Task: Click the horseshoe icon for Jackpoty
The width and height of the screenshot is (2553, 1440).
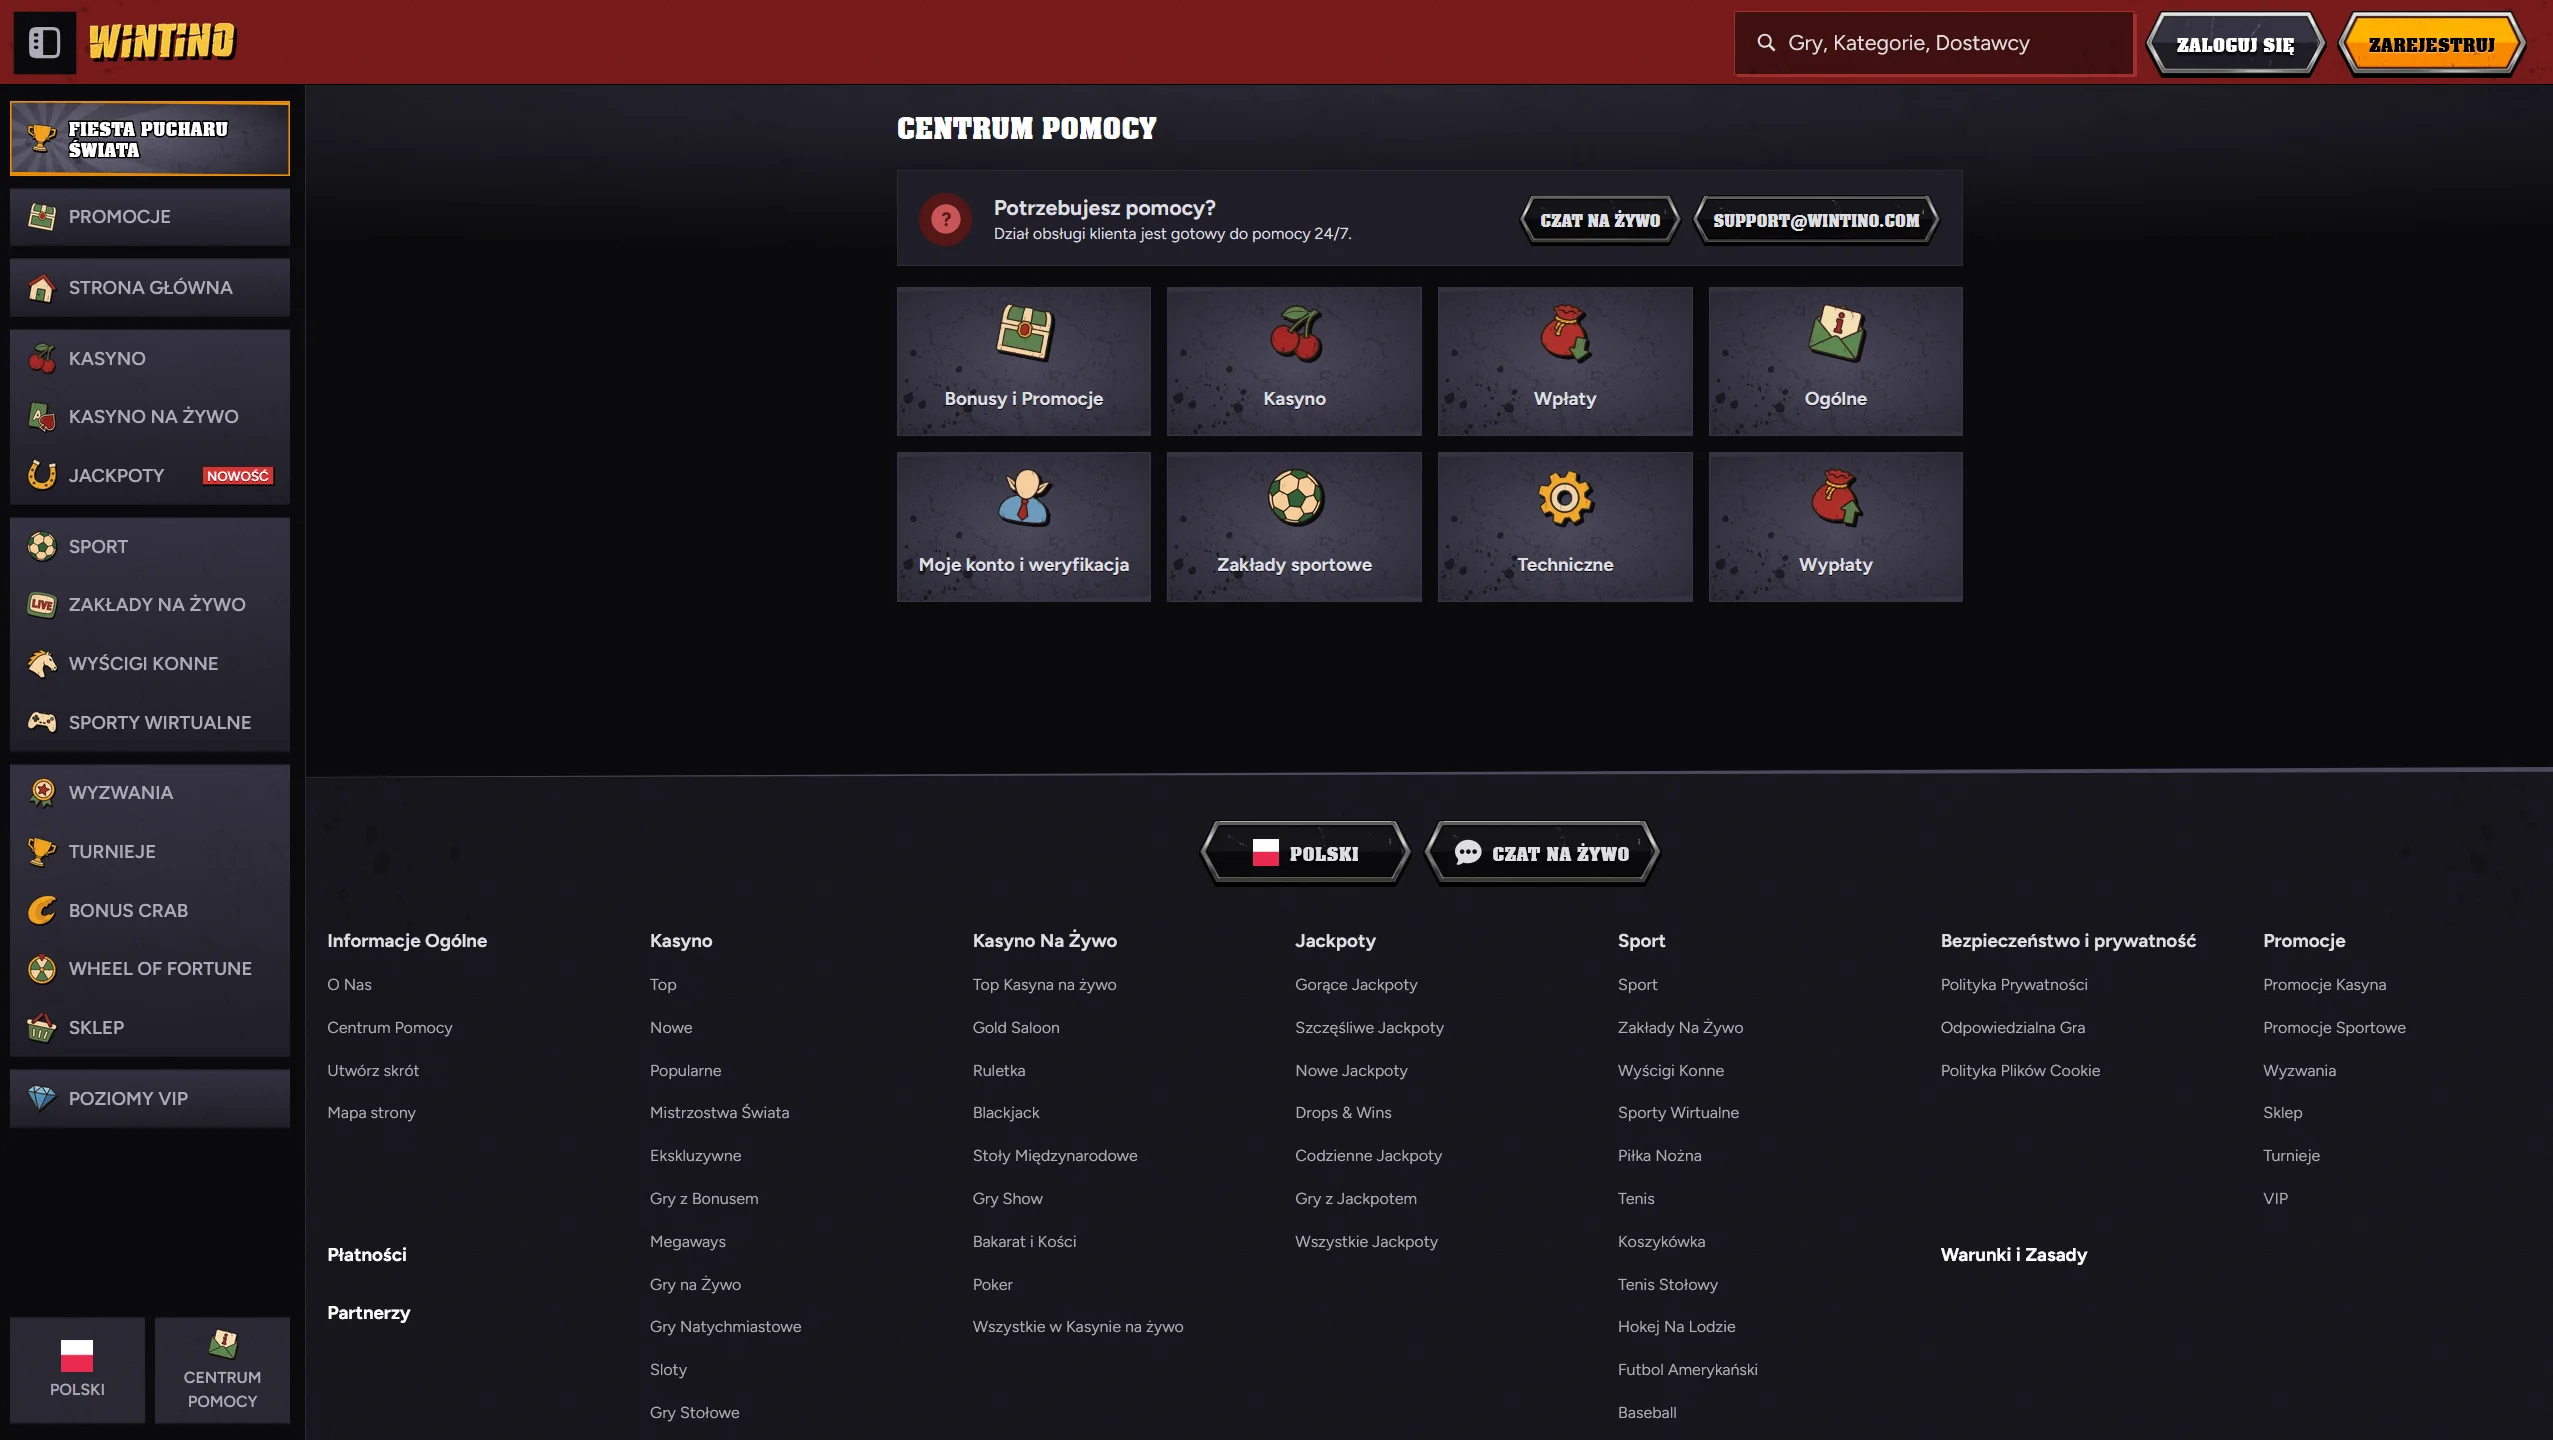Action: pyautogui.click(x=41, y=475)
